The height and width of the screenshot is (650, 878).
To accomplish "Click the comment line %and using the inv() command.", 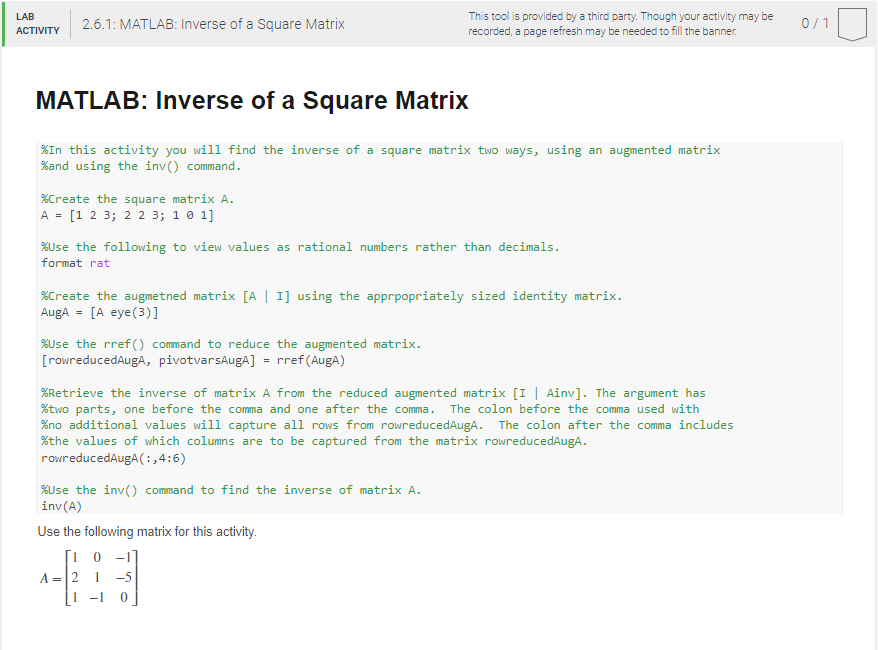I will (141, 166).
